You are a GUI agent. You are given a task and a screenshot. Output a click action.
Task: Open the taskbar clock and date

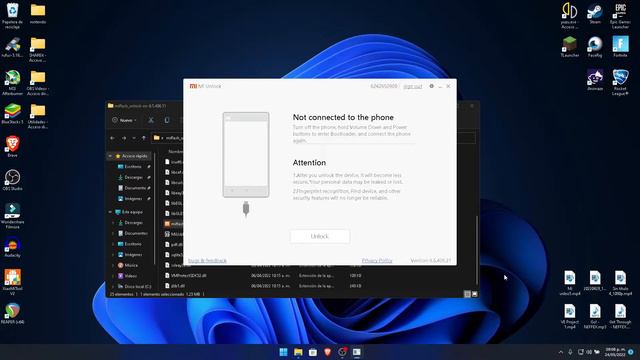[x=615, y=352]
